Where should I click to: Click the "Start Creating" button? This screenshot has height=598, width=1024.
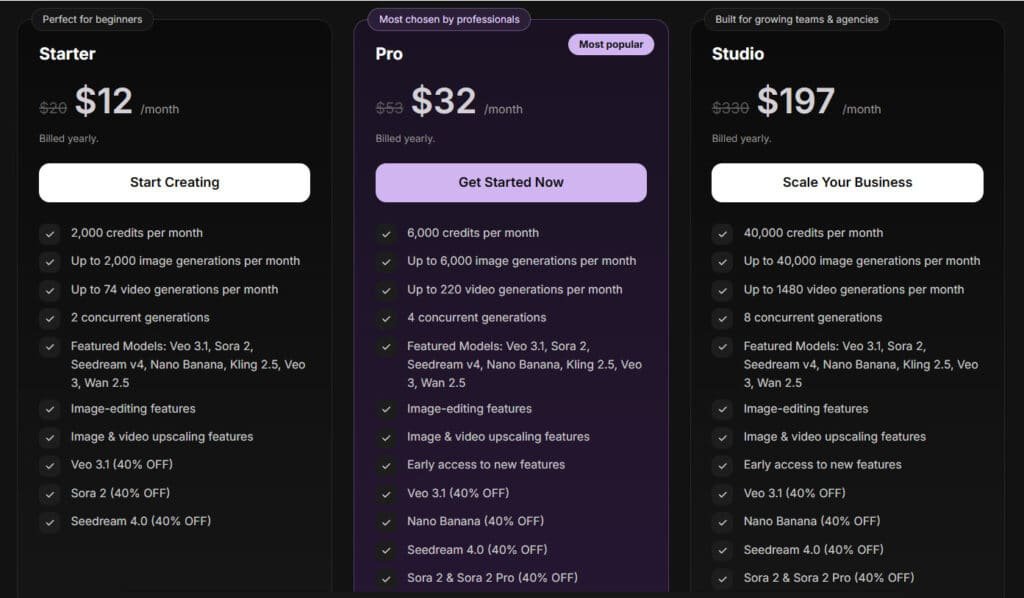pyautogui.click(x=174, y=182)
